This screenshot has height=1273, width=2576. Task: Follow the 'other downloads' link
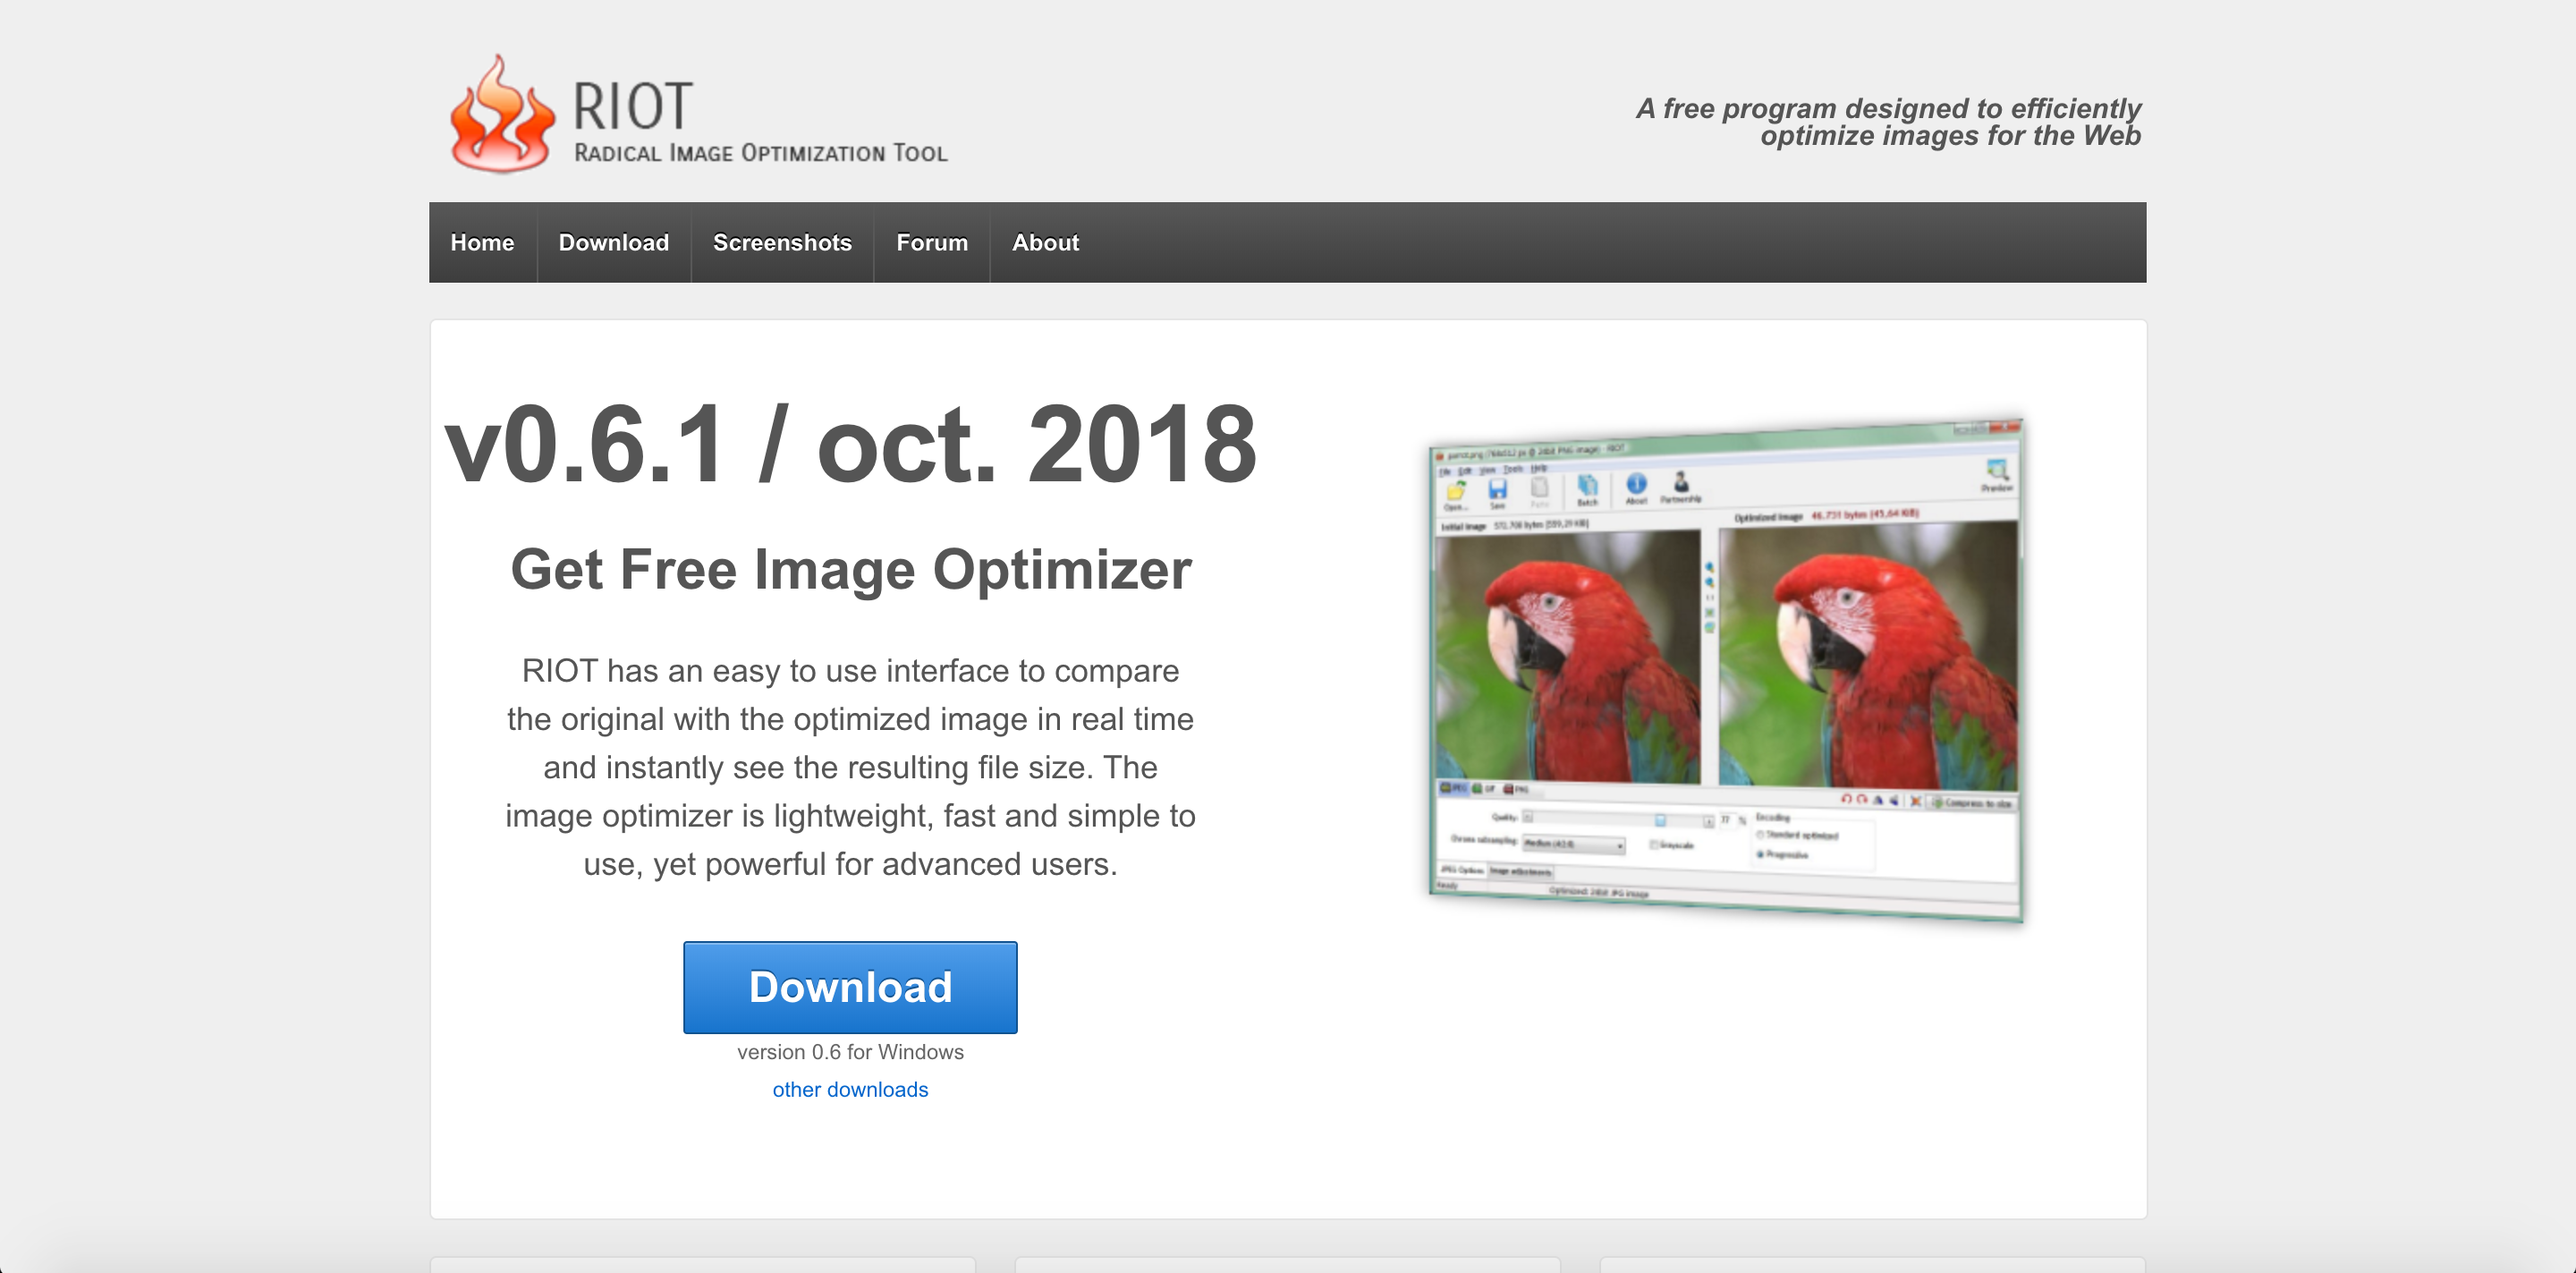click(850, 1089)
